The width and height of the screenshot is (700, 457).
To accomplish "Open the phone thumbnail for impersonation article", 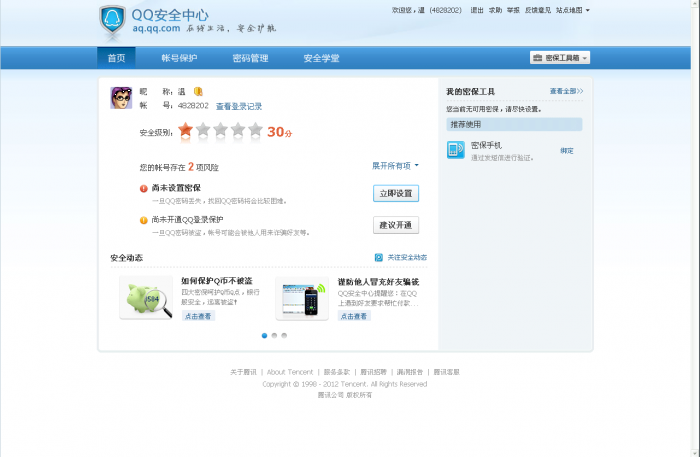I will (302, 299).
